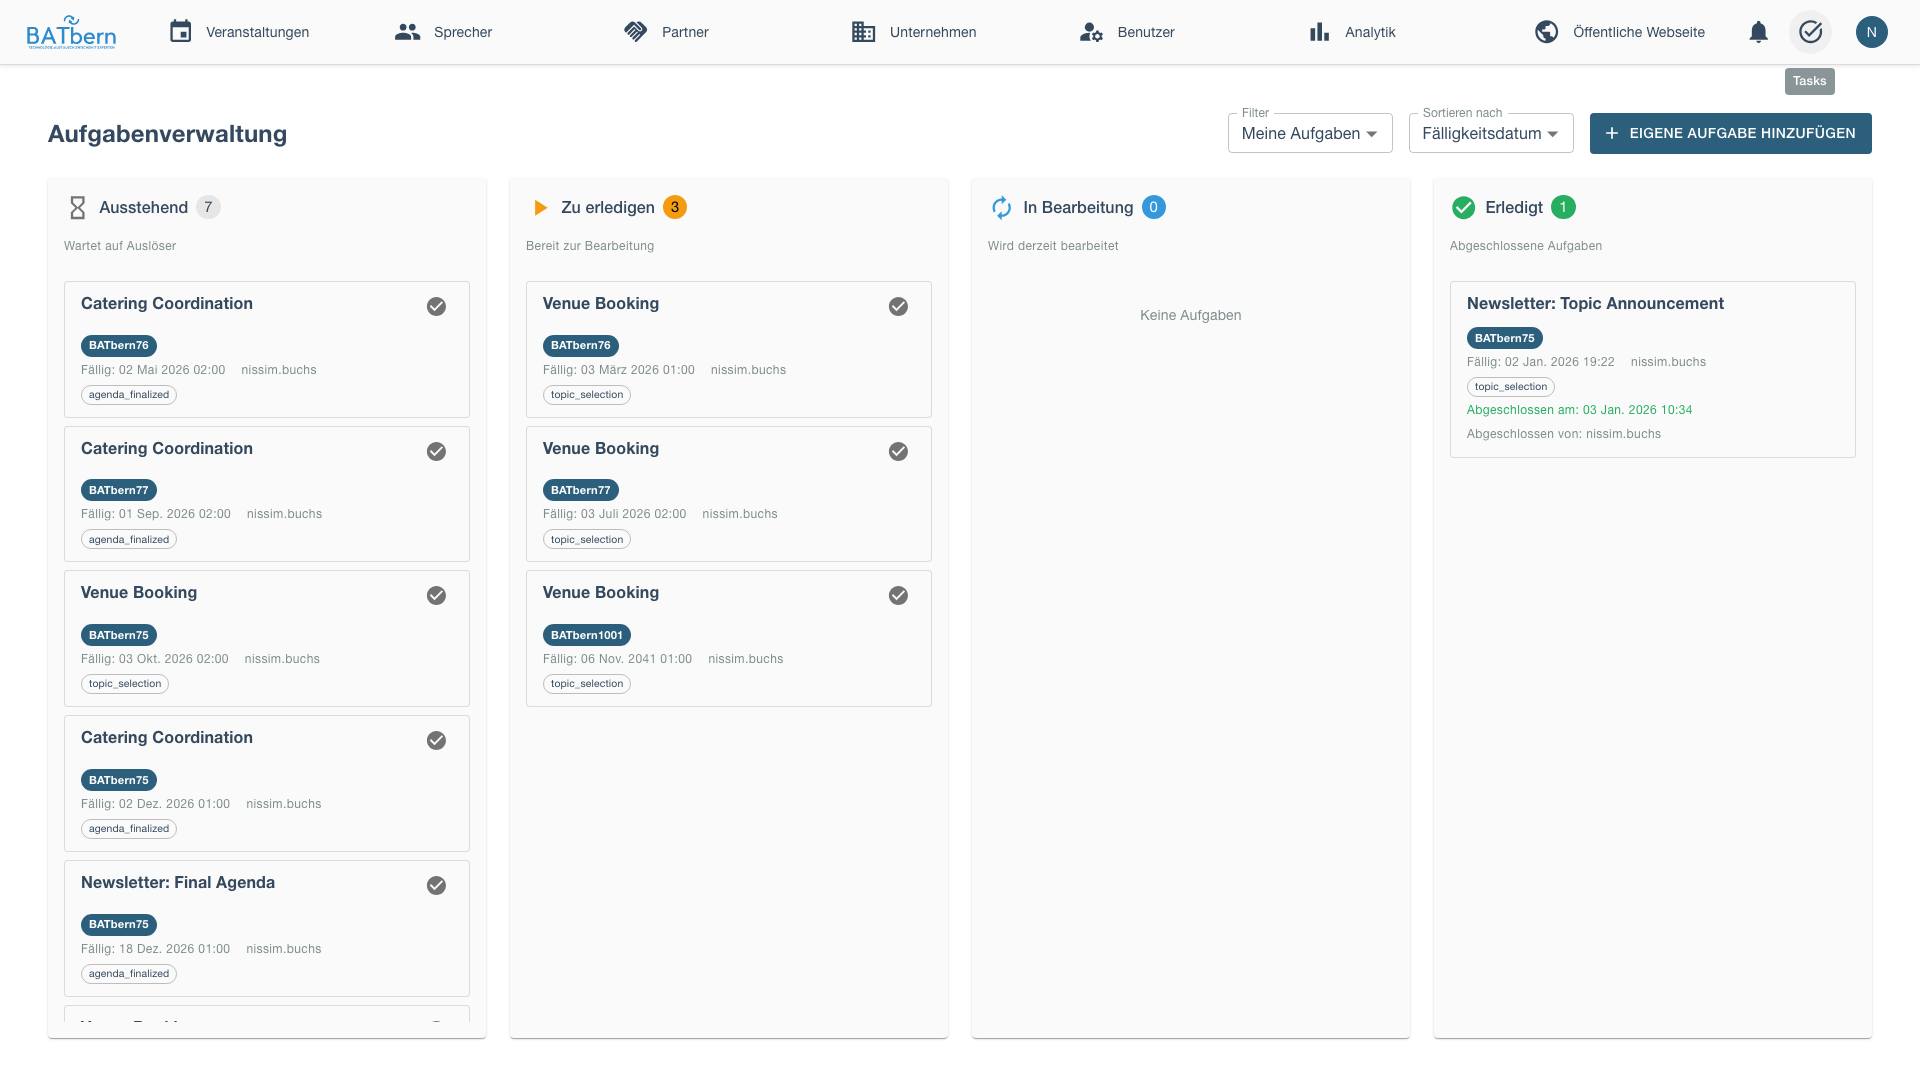Click the In Bearbeitung refresh icon
This screenshot has width=1920, height=1080.
click(1001, 208)
